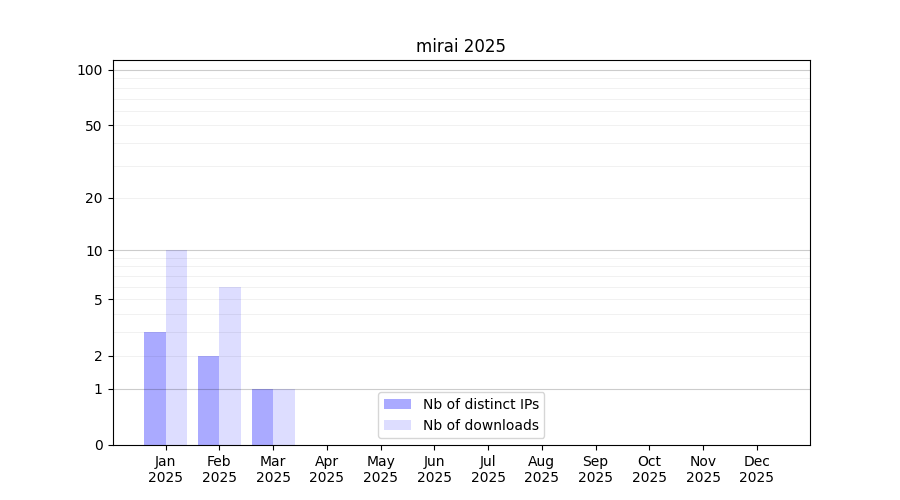900x500 pixels.
Task: Click the 10 y-axis tick label
Action: (x=94, y=251)
